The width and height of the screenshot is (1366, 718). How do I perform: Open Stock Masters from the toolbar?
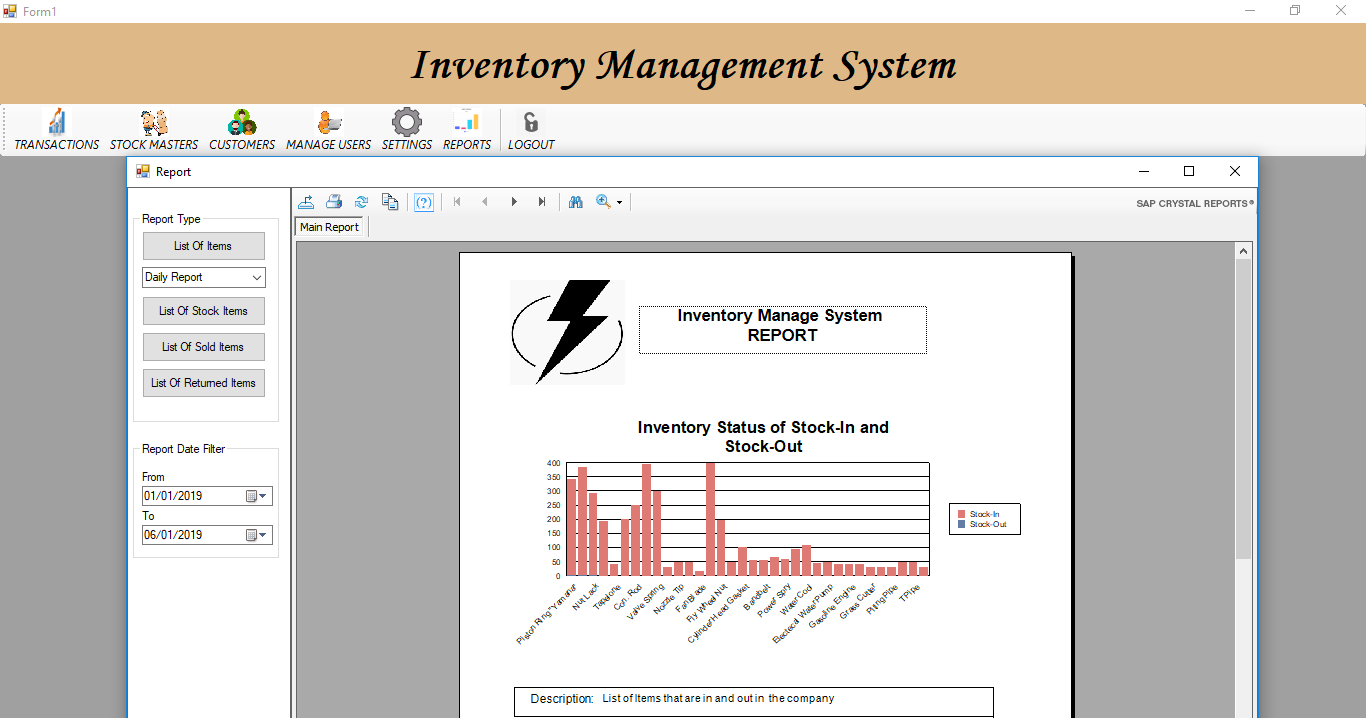(154, 130)
